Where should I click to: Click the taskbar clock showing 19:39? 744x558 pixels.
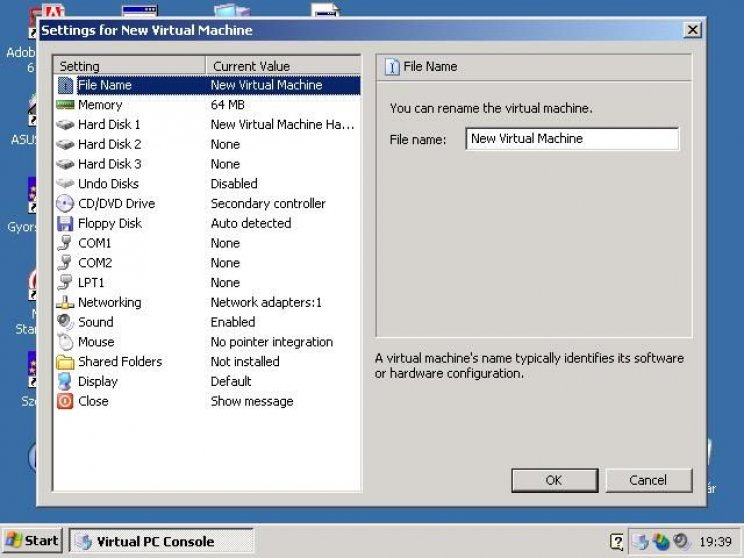point(716,541)
